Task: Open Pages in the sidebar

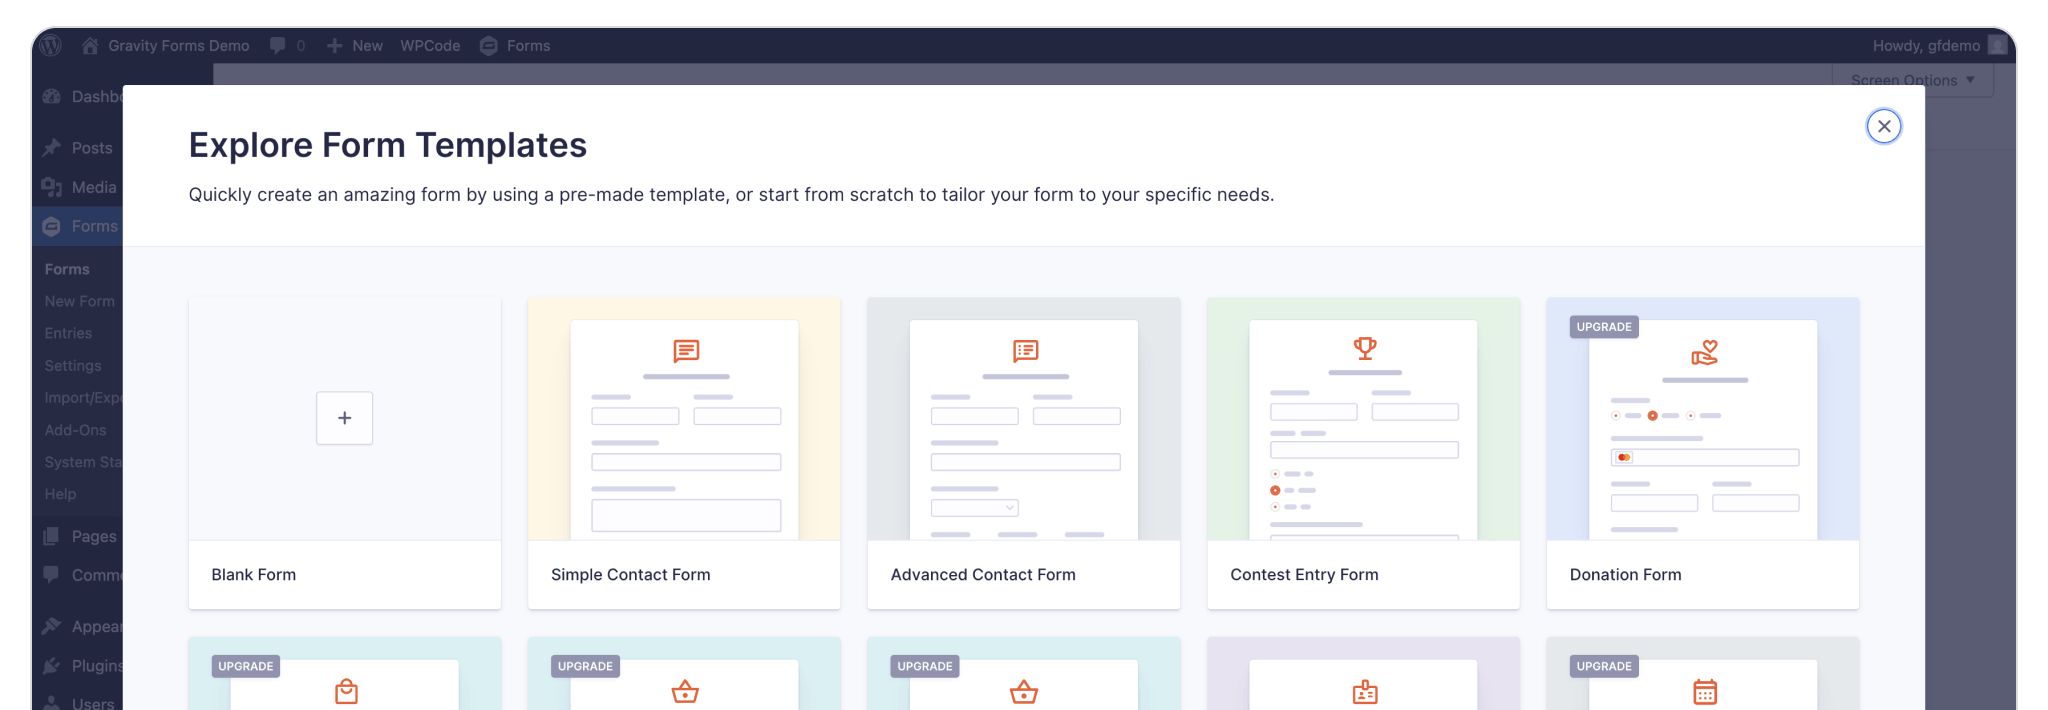Action: coord(80,536)
